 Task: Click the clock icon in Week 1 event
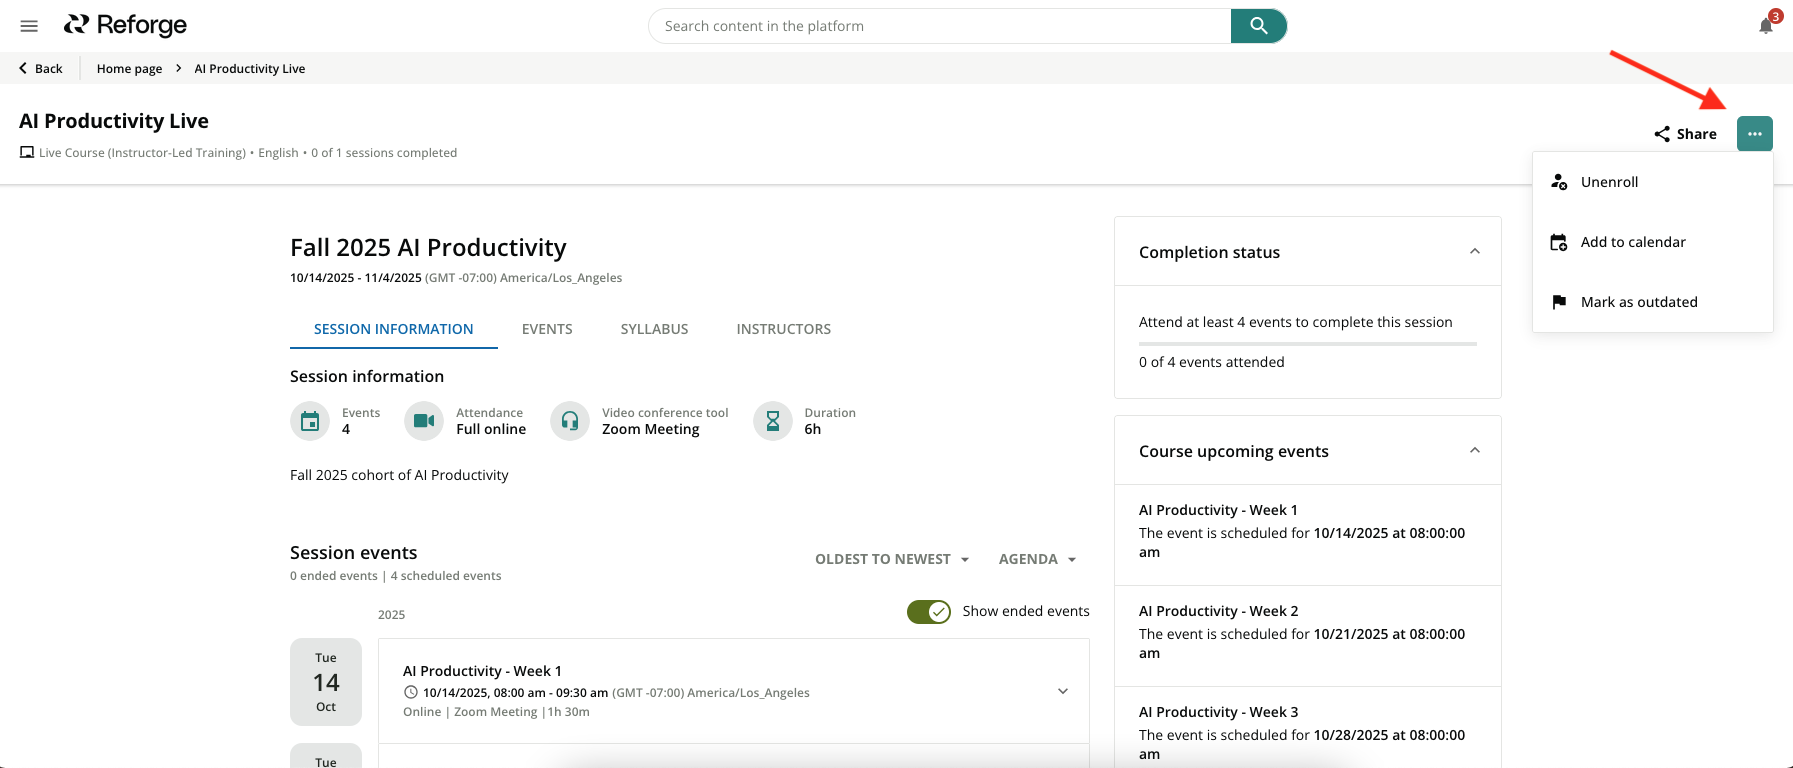410,692
